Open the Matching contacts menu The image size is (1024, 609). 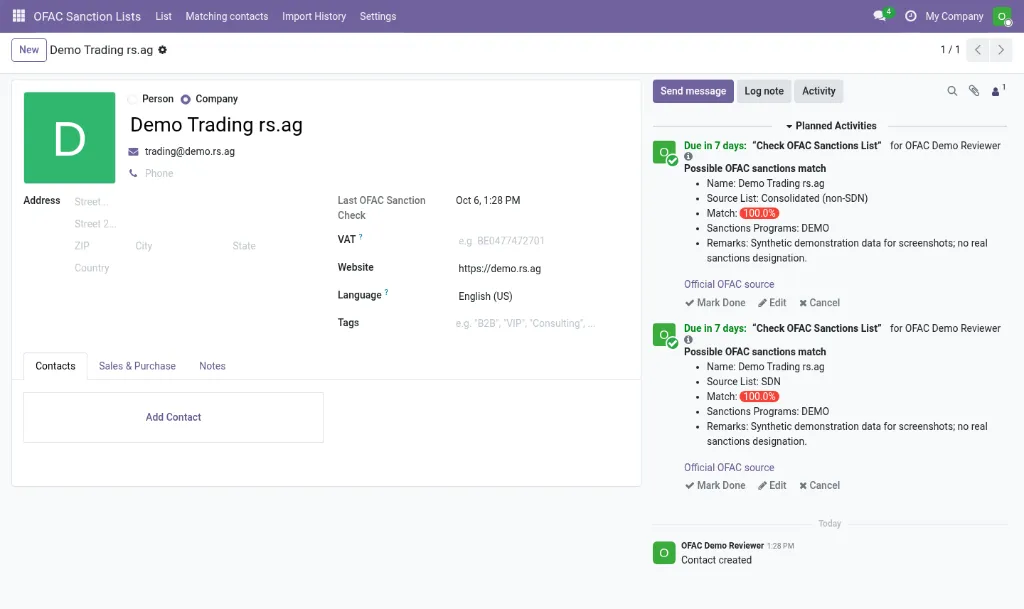point(227,16)
